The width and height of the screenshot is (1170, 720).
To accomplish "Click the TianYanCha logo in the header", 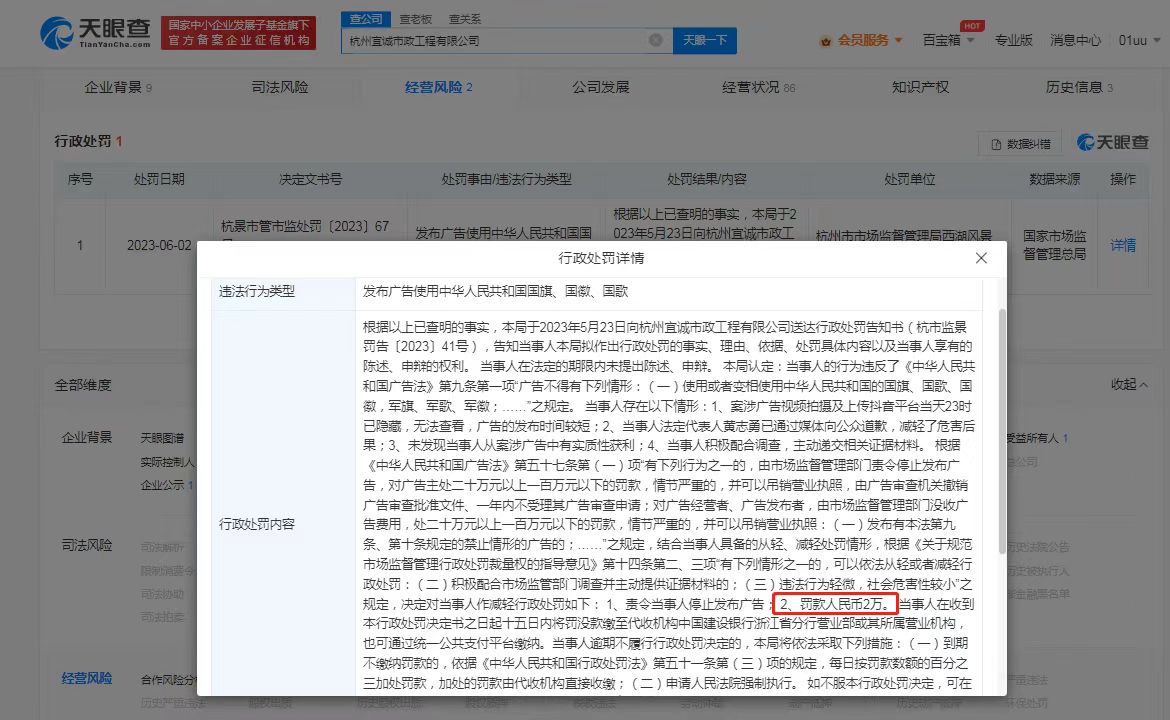I will point(95,33).
